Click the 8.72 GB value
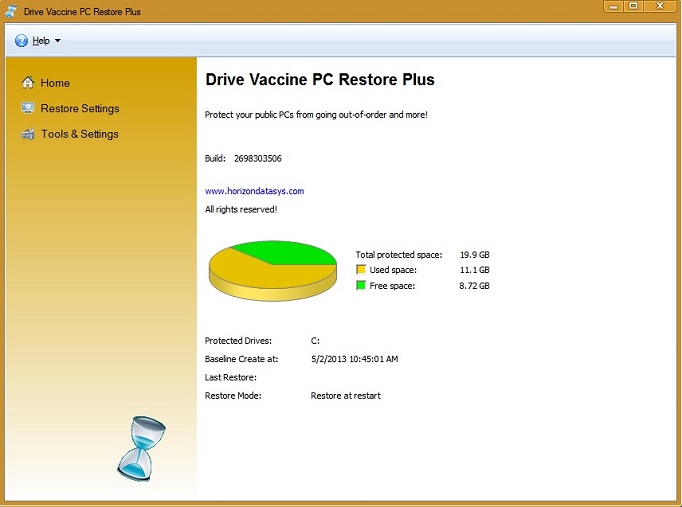 (x=475, y=286)
